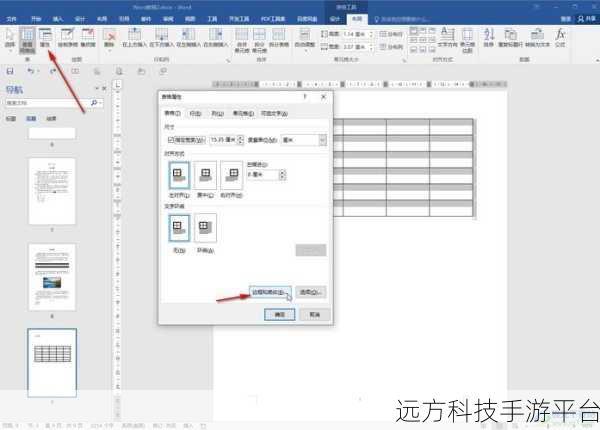The width and height of the screenshot is (600, 430).
Task: Click Split Table icon
Action: click(279, 38)
